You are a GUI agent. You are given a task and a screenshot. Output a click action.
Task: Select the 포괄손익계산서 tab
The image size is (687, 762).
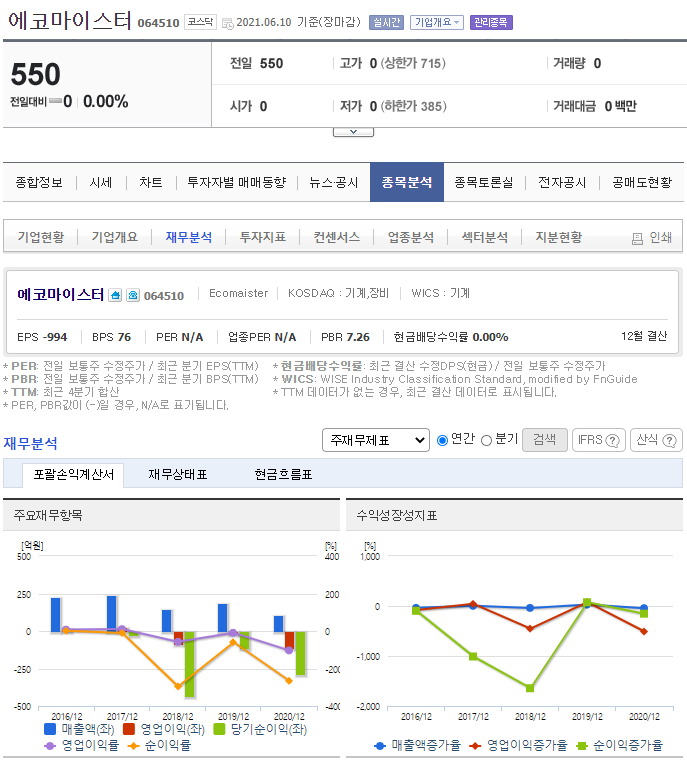(x=73, y=474)
